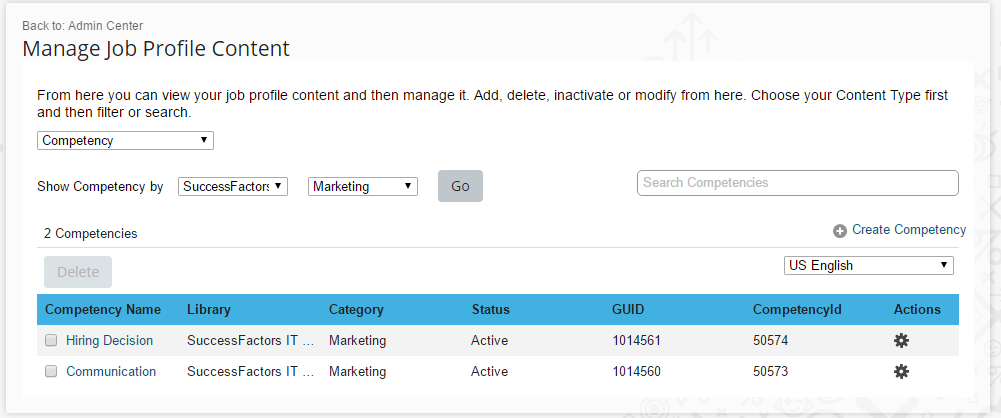Click the disabled Delete button

coord(78,272)
